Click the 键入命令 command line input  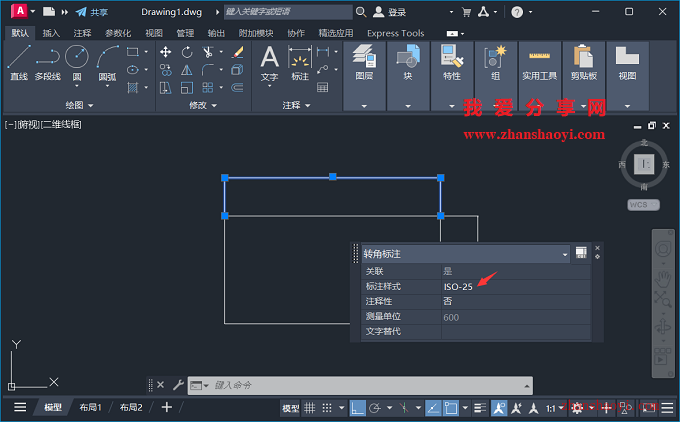point(360,385)
